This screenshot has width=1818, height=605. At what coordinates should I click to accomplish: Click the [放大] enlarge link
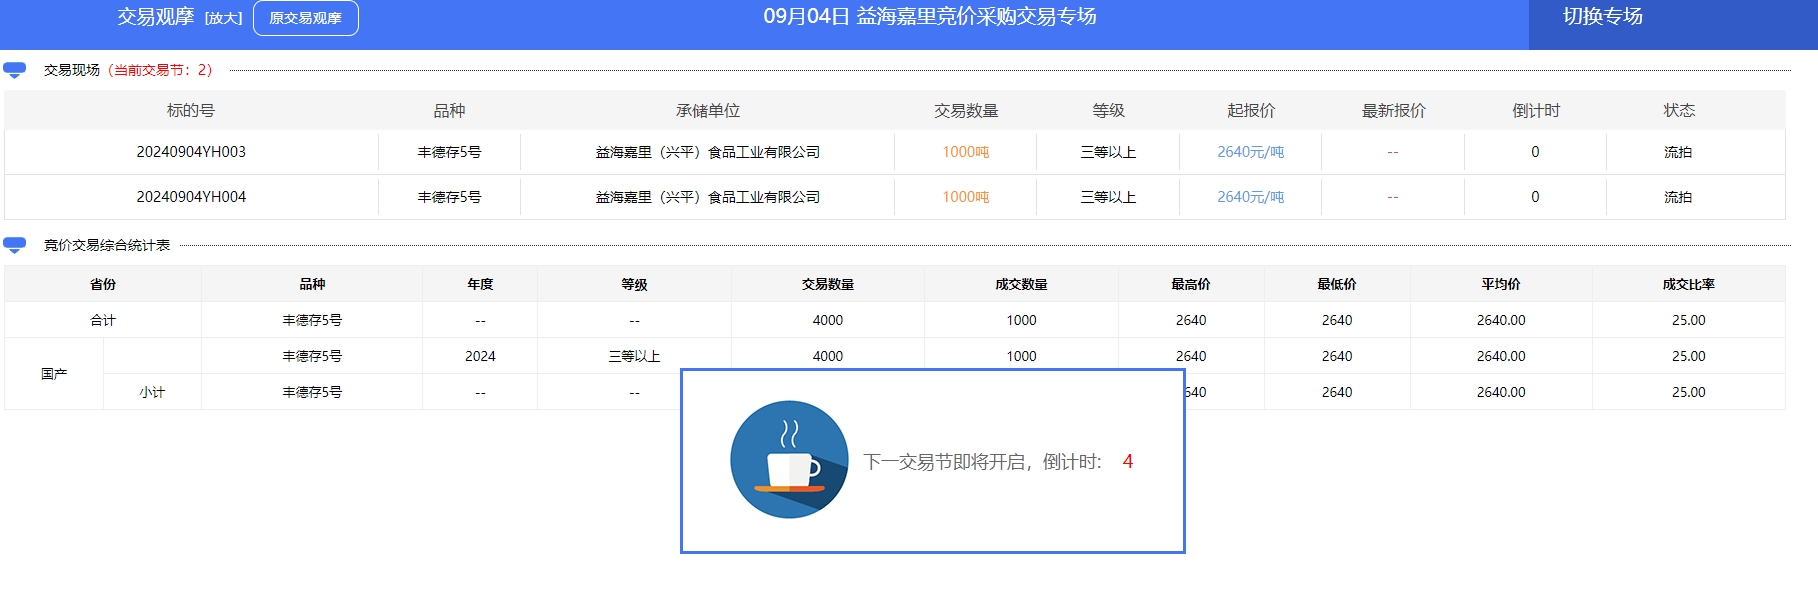pos(224,18)
